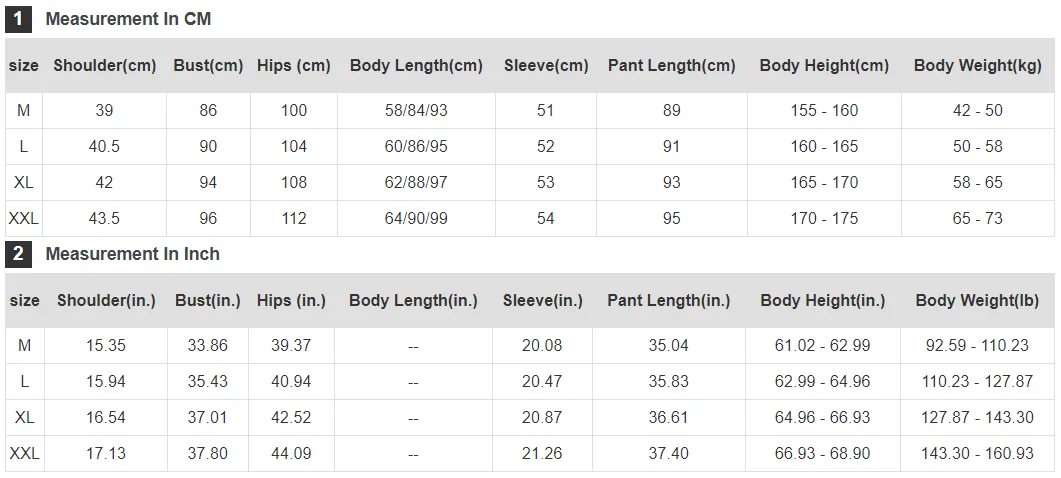Click the Body Weight(kg) column header
Image resolution: width=1061 pixels, height=478 pixels.
click(978, 66)
